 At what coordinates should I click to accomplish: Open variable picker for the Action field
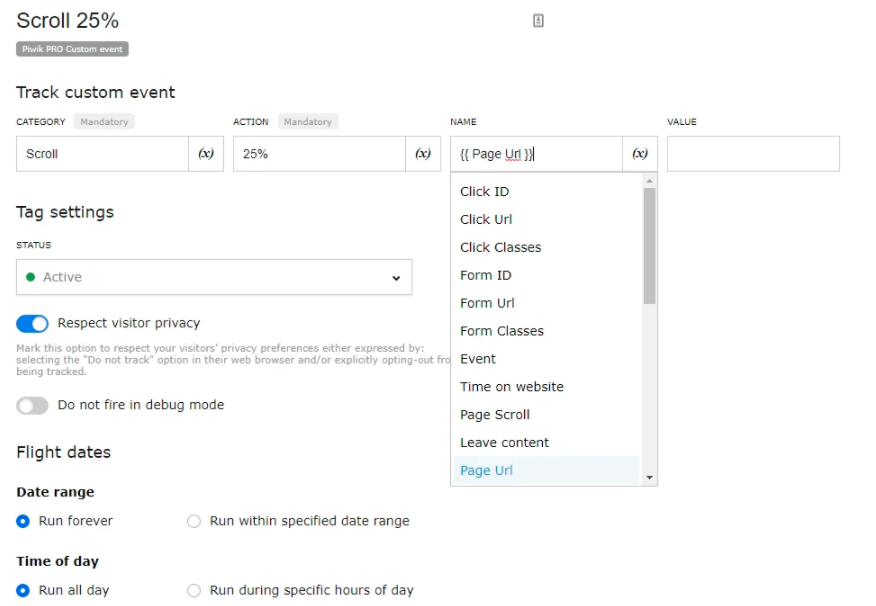pyautogui.click(x=423, y=154)
